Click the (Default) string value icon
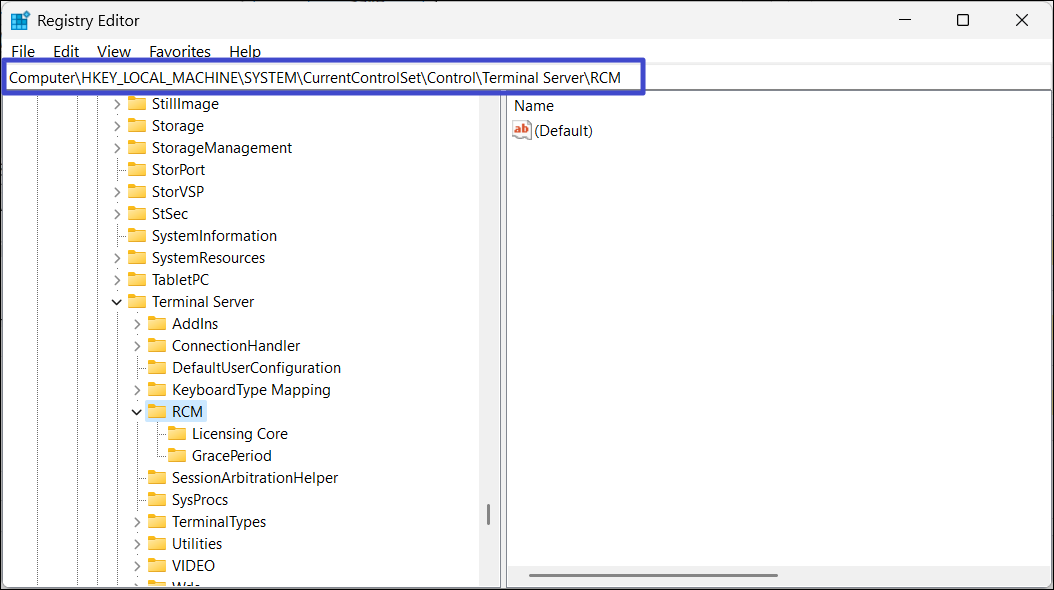Image resolution: width=1054 pixels, height=590 pixels. [522, 130]
